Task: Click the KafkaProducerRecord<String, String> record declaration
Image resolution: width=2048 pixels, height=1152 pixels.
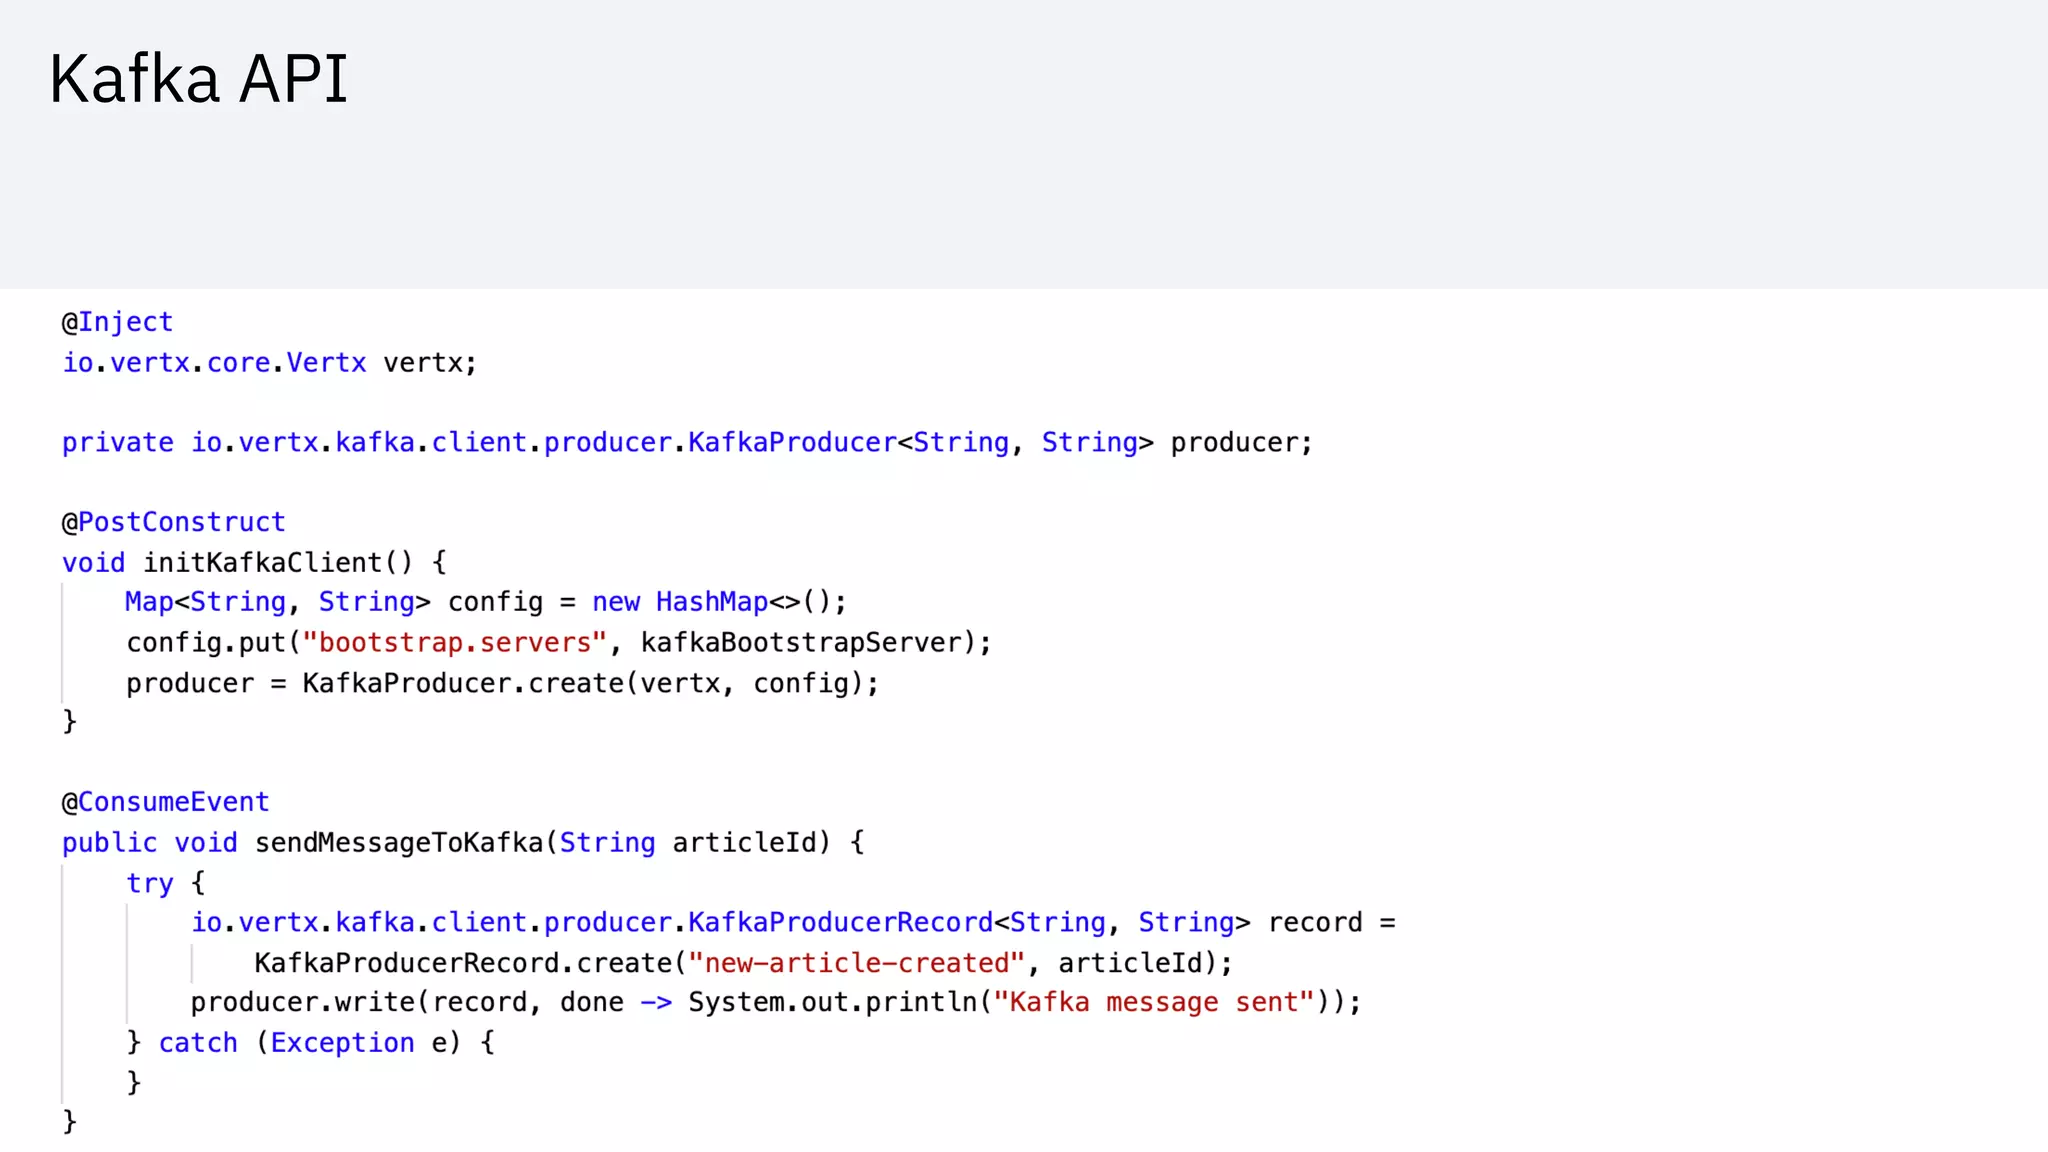Action: tap(793, 922)
